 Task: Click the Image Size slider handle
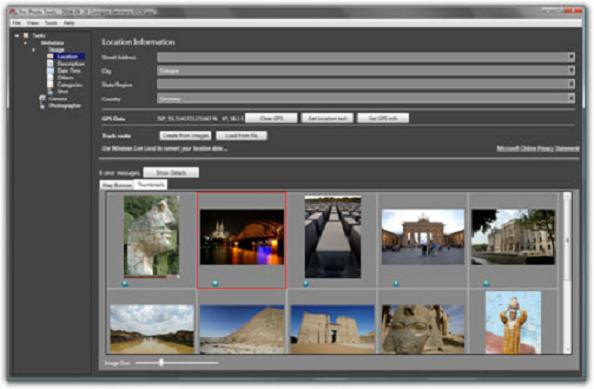161,362
